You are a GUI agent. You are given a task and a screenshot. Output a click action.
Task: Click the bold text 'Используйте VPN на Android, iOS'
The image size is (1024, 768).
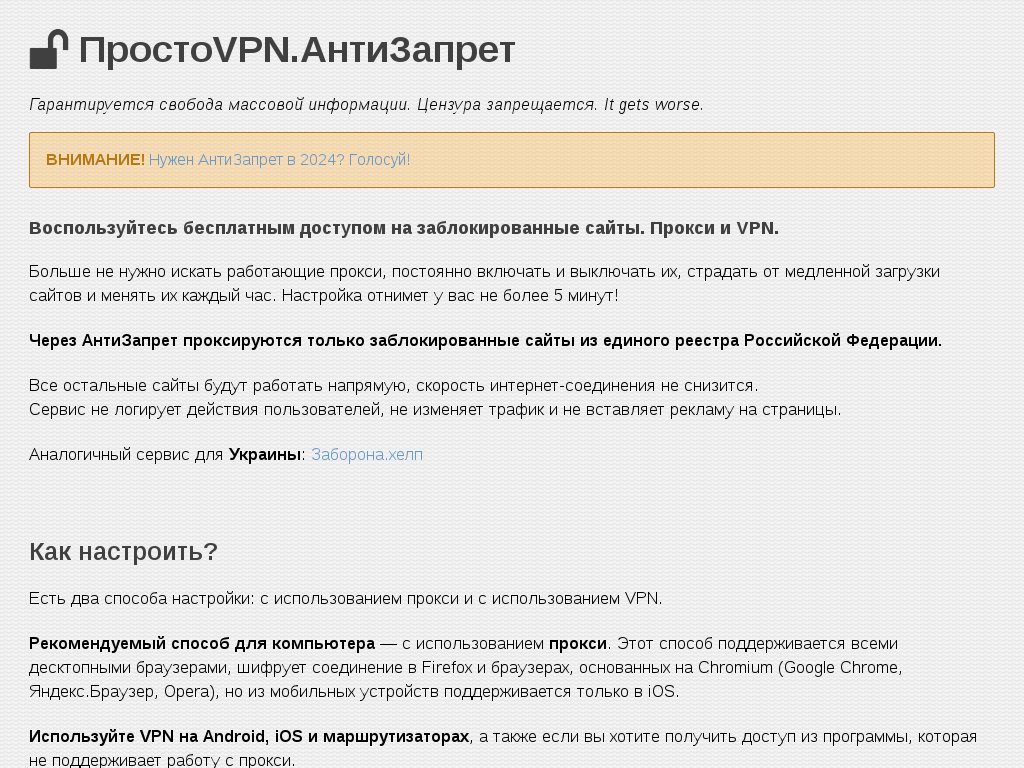tap(249, 737)
